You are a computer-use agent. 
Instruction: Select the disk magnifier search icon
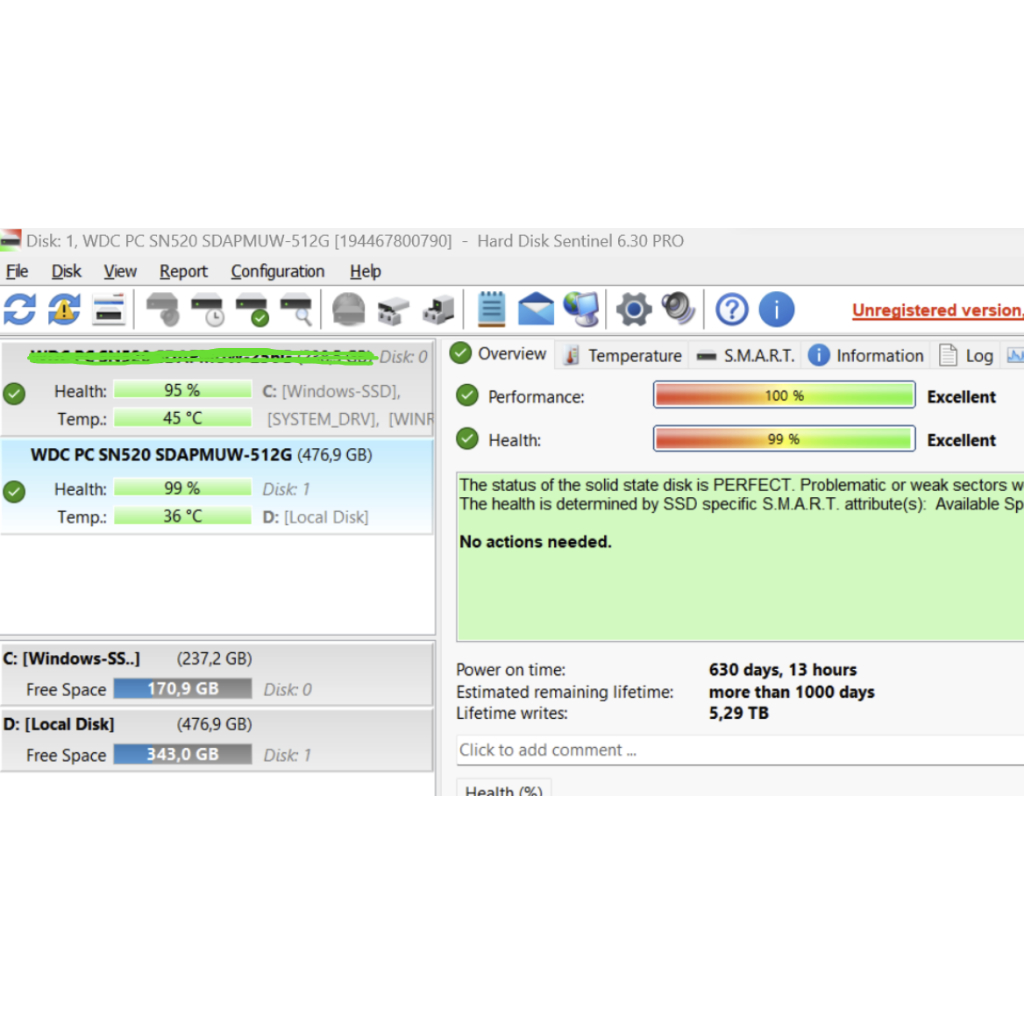click(297, 310)
